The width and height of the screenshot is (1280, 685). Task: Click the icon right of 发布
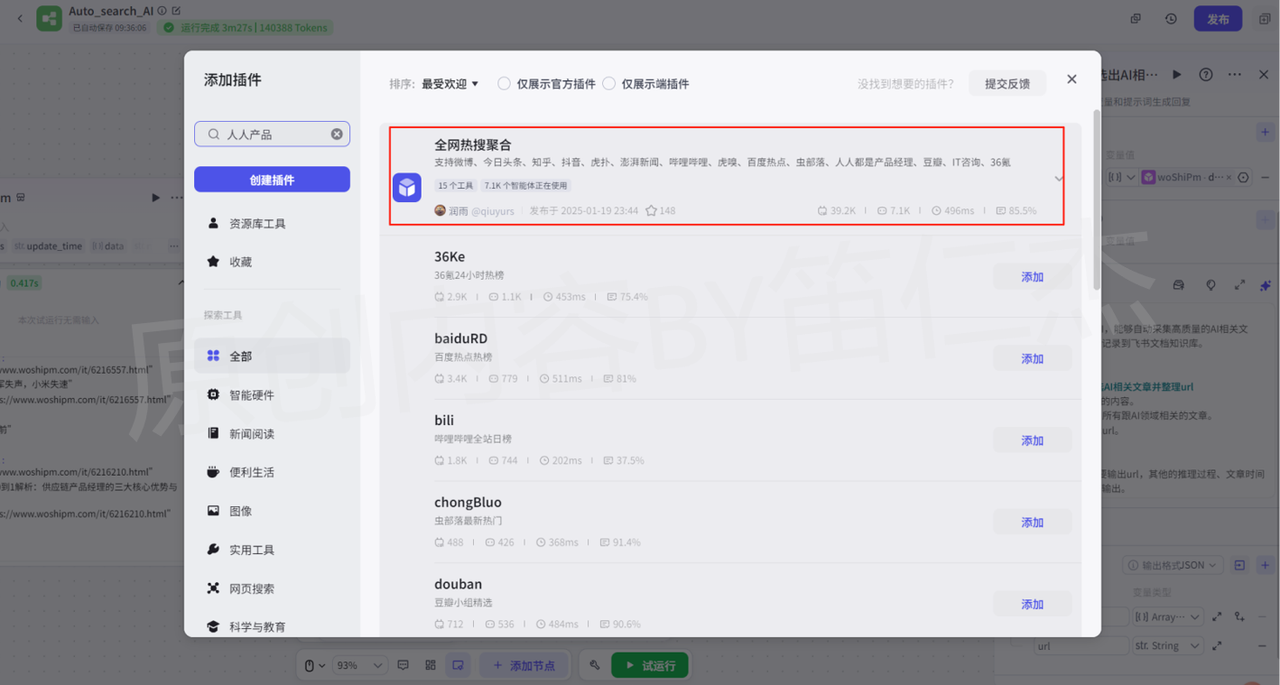1263,19
